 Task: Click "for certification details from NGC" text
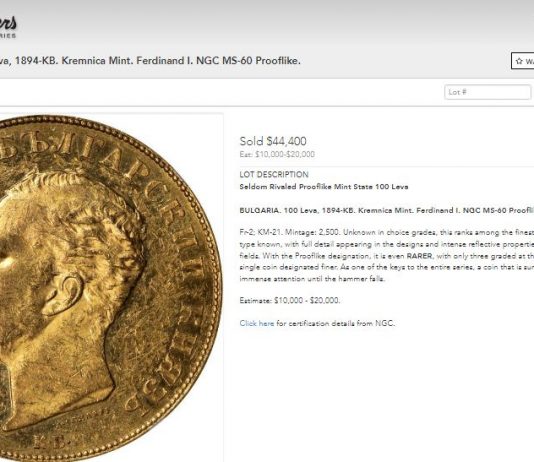coord(335,323)
